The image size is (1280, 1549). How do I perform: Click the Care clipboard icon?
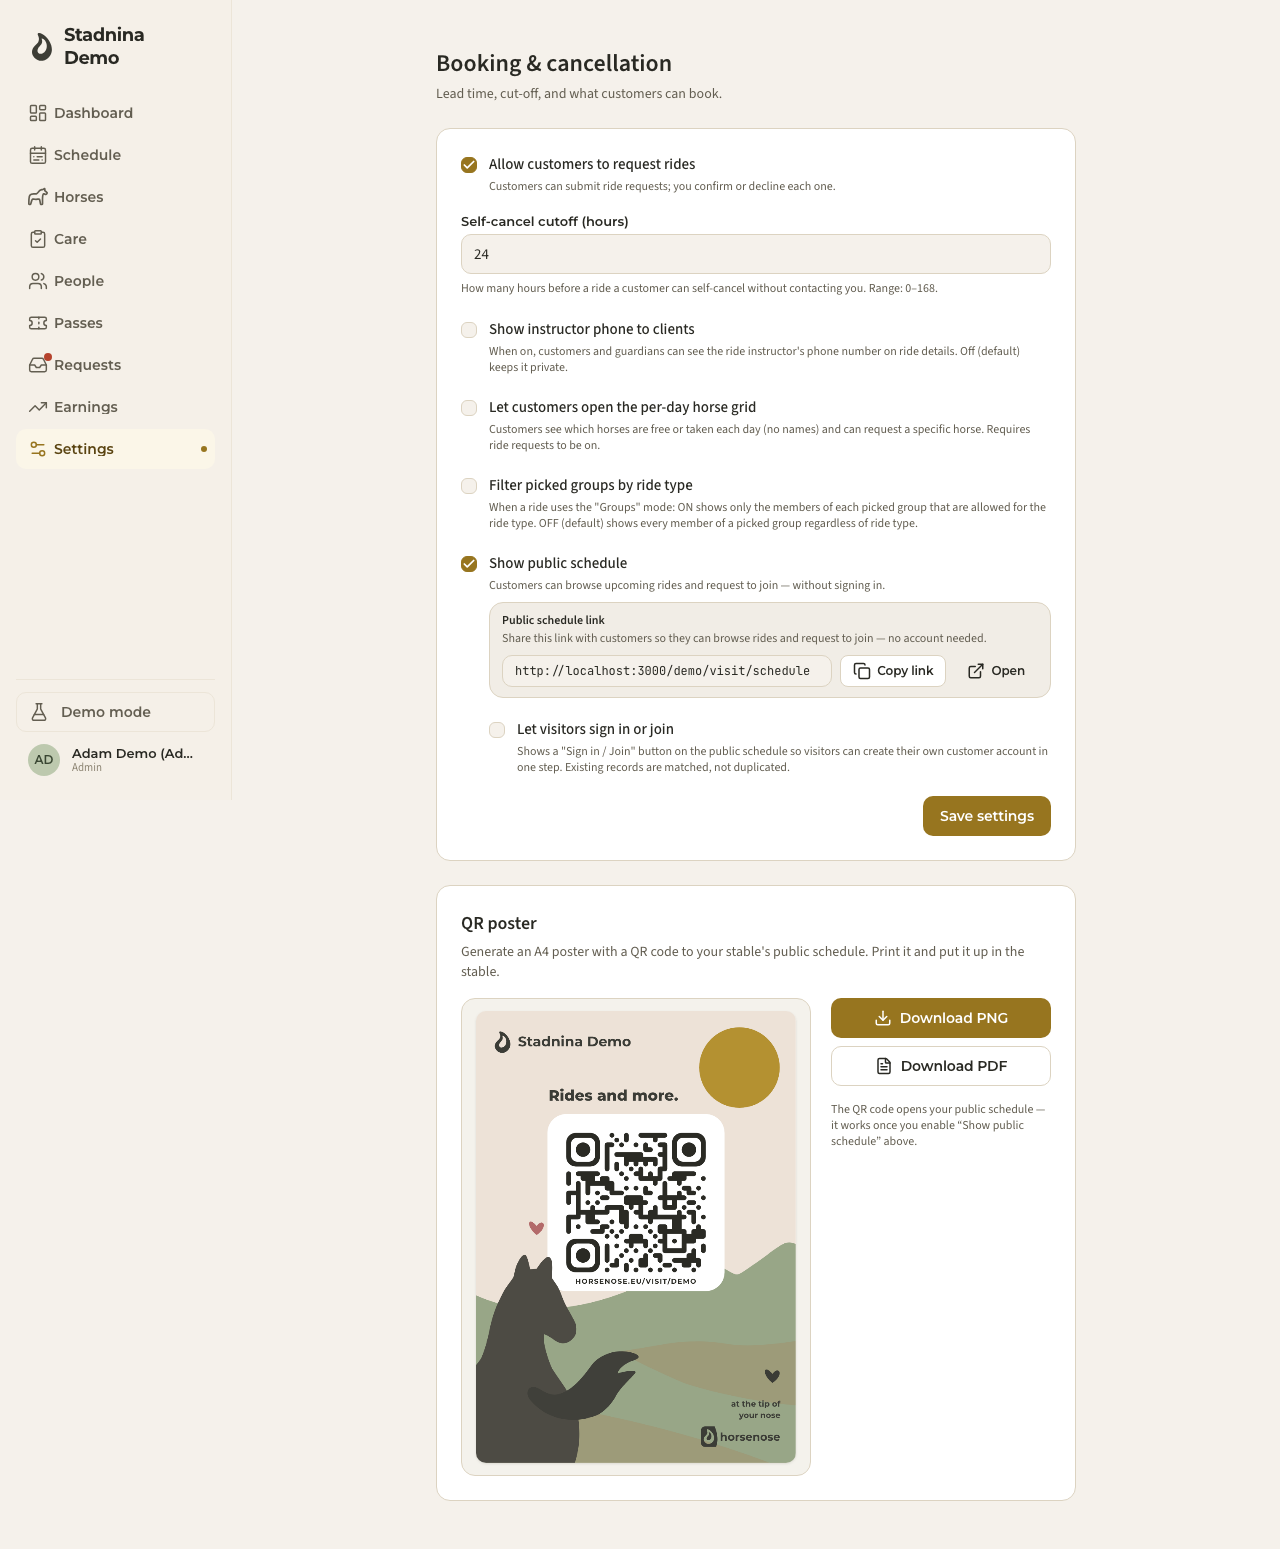click(38, 239)
